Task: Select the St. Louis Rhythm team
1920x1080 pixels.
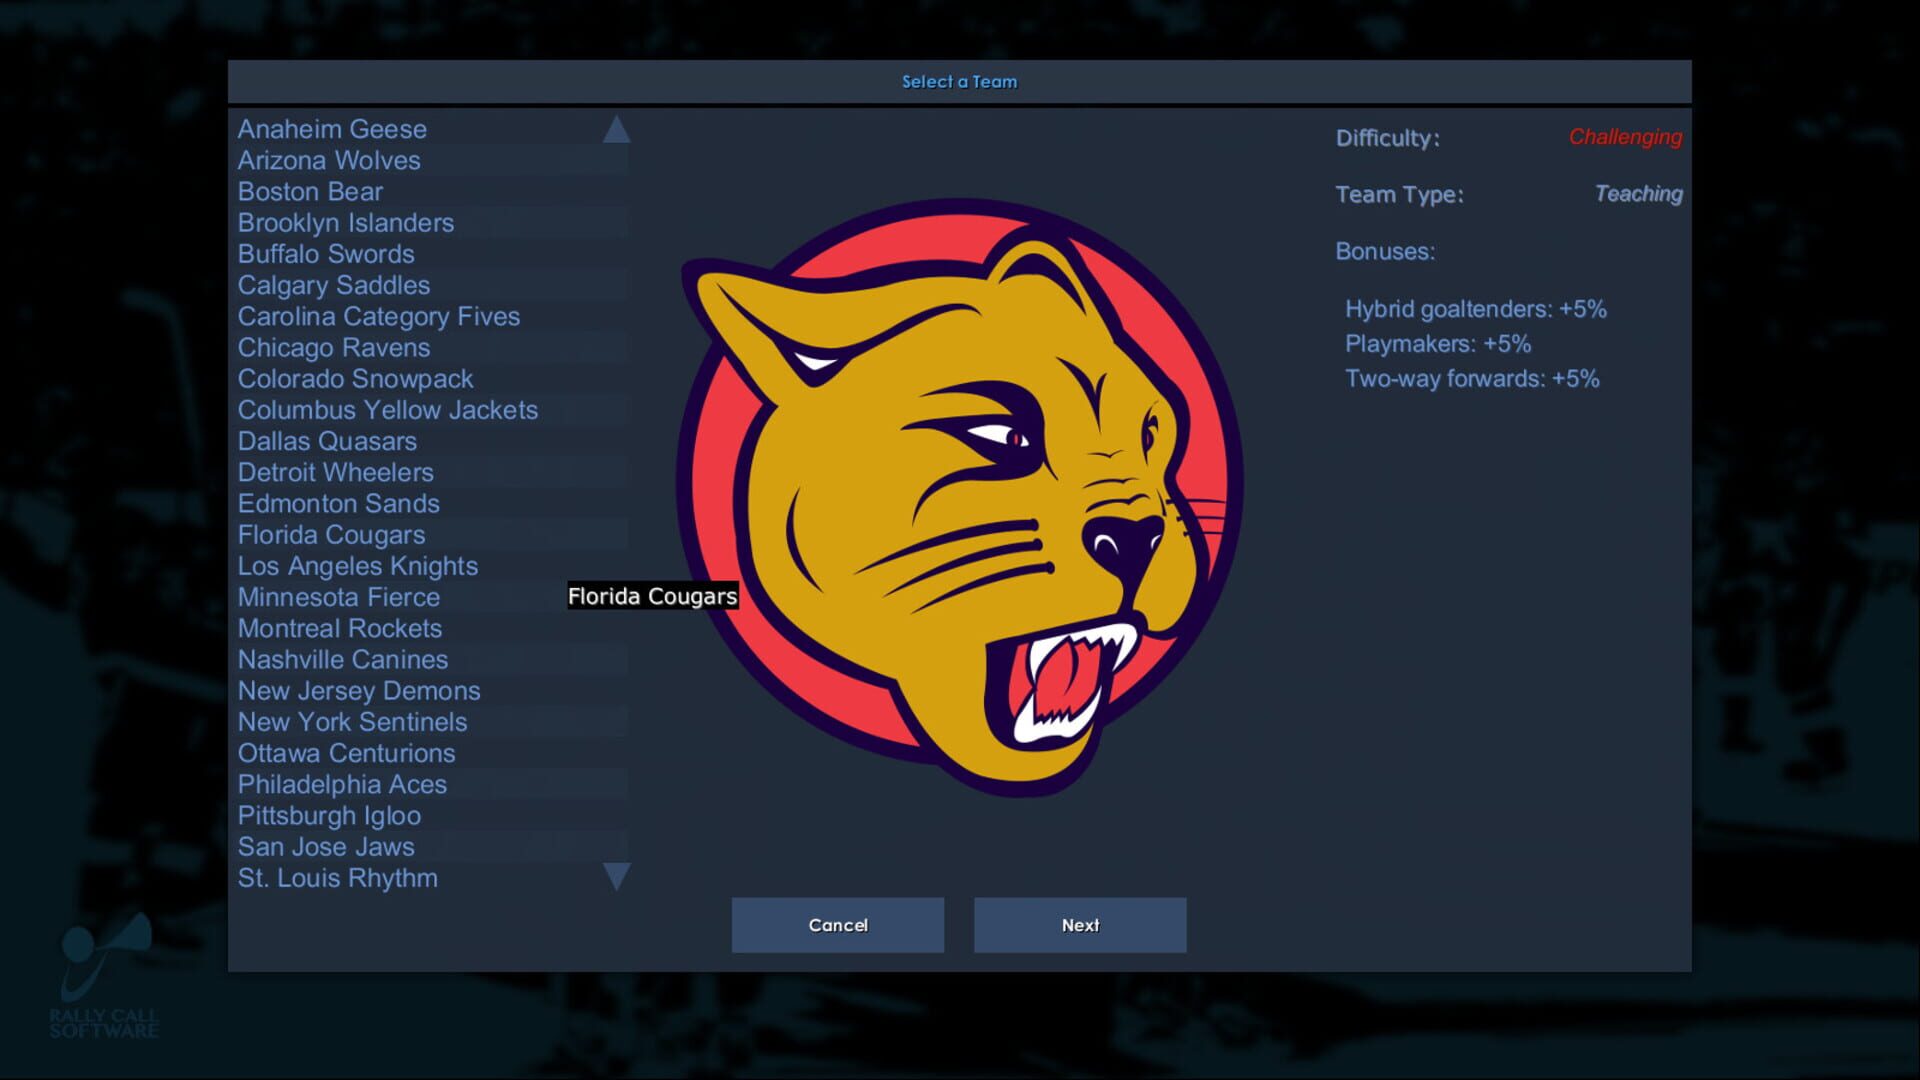Action: [337, 878]
